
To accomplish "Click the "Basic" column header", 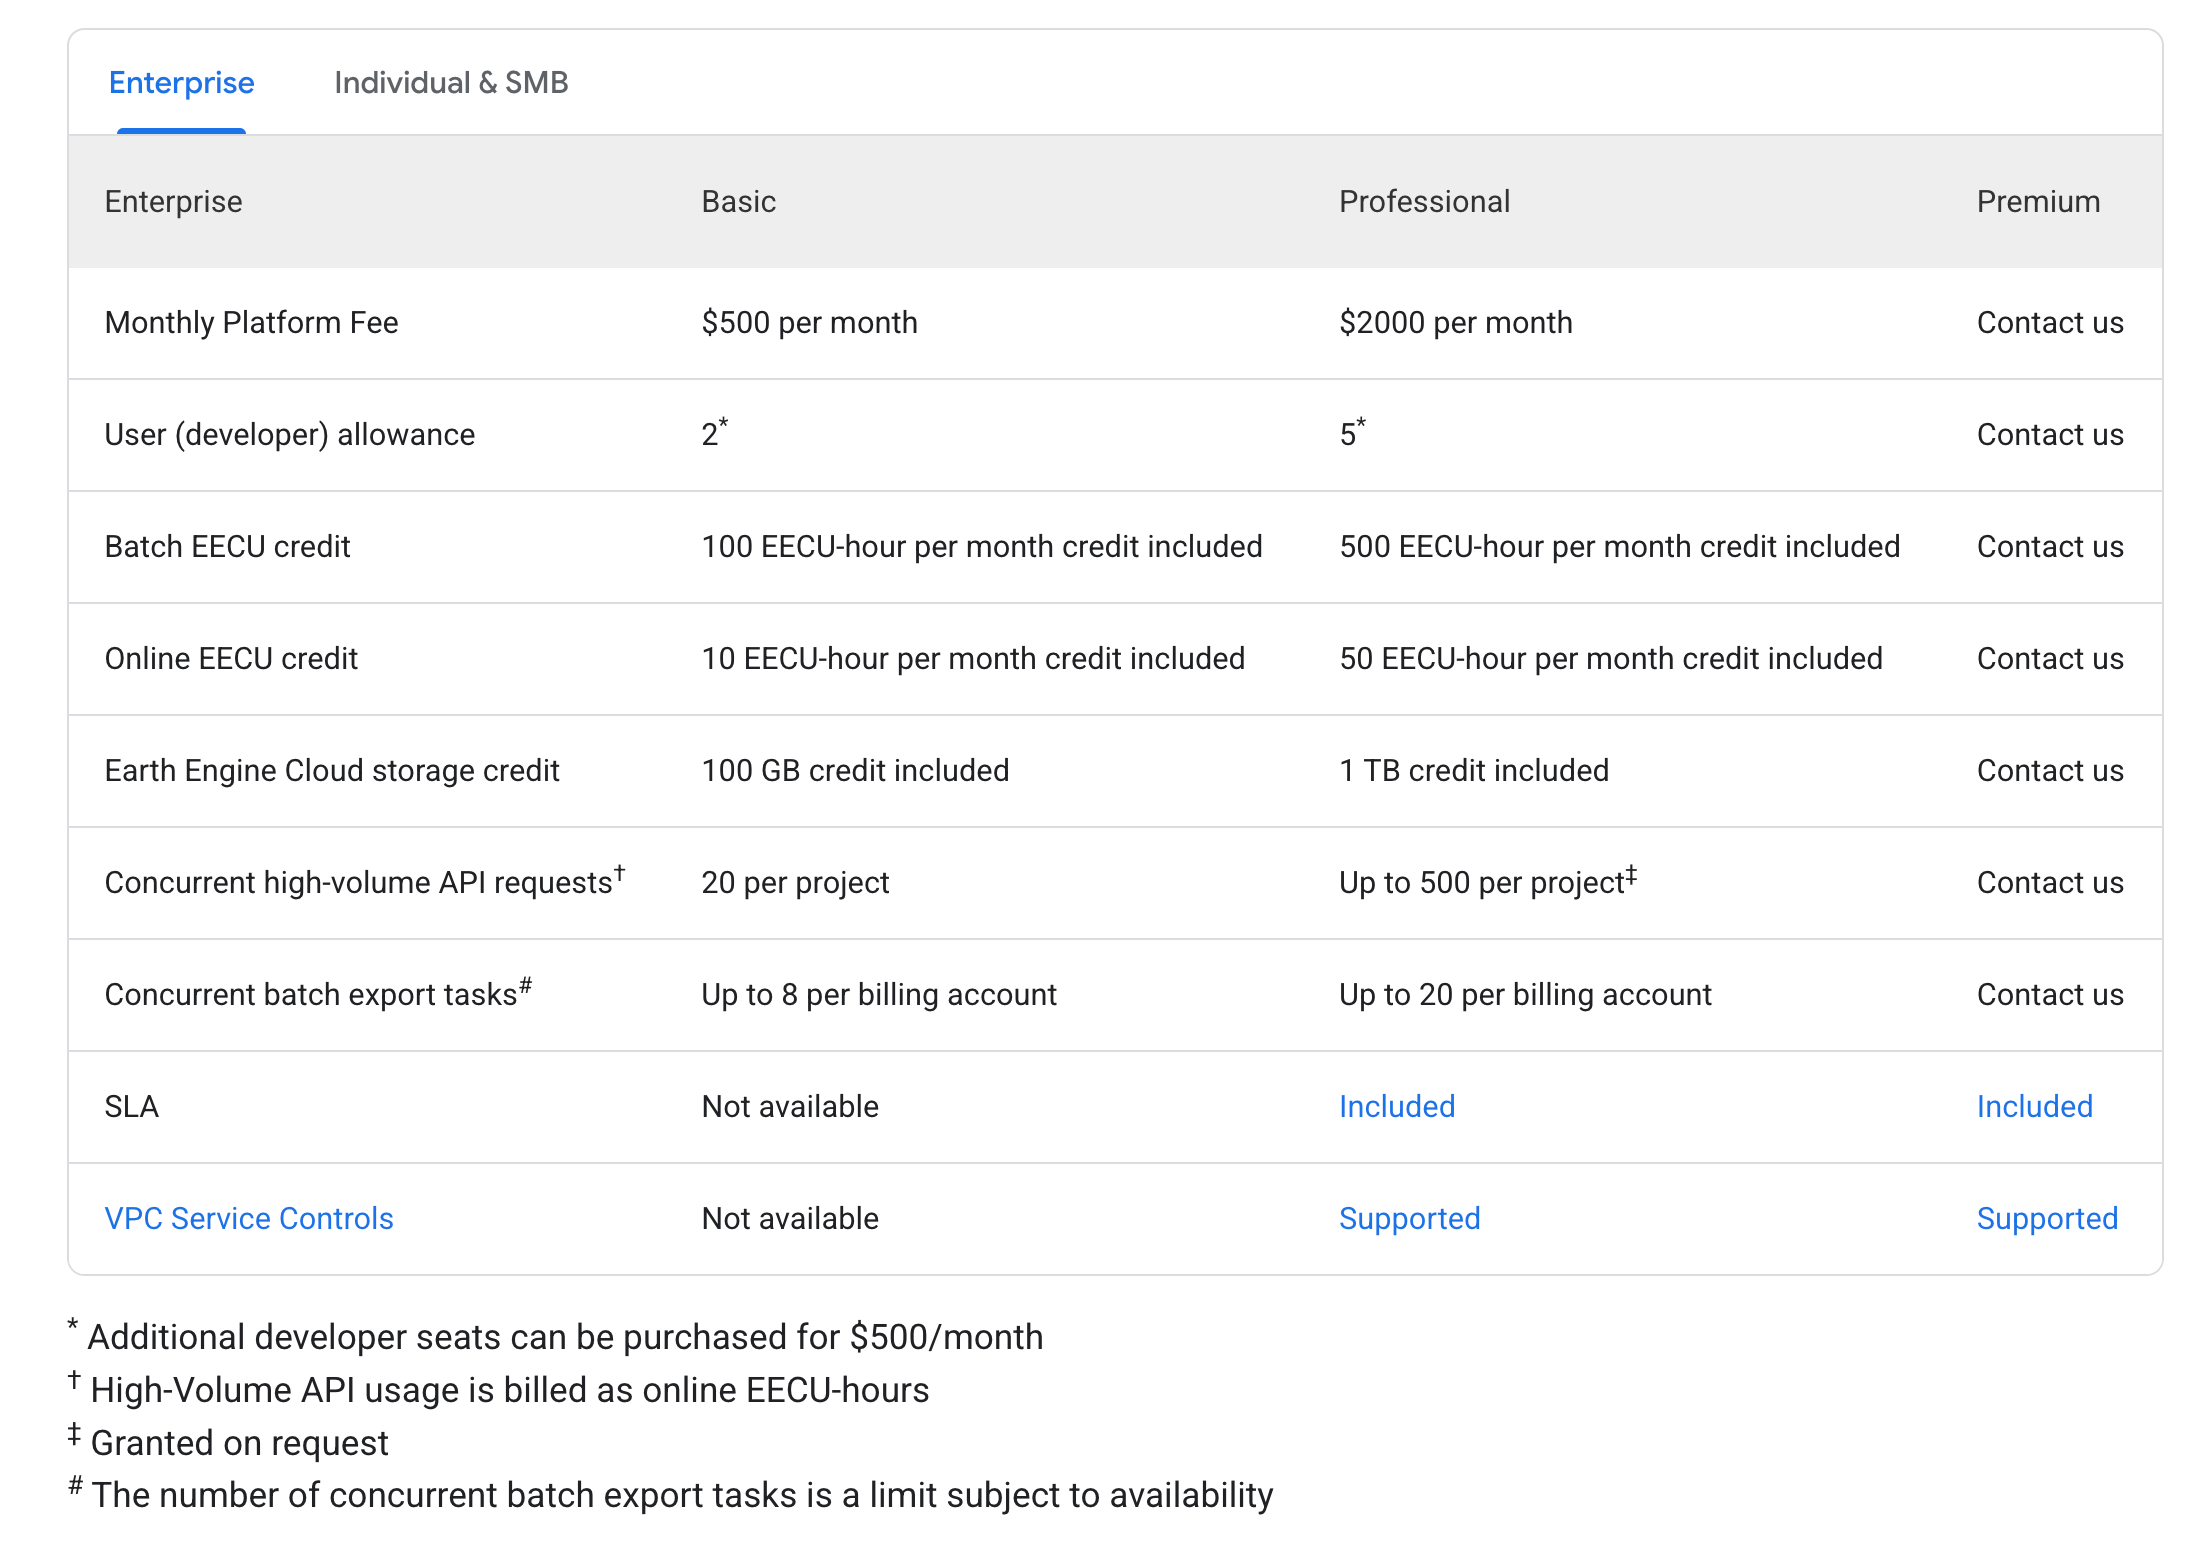I will [738, 201].
